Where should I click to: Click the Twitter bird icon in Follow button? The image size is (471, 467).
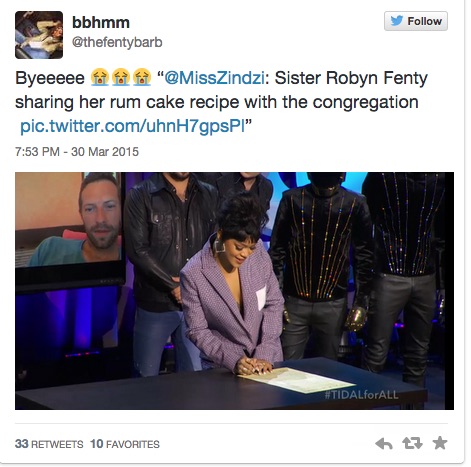(397, 21)
